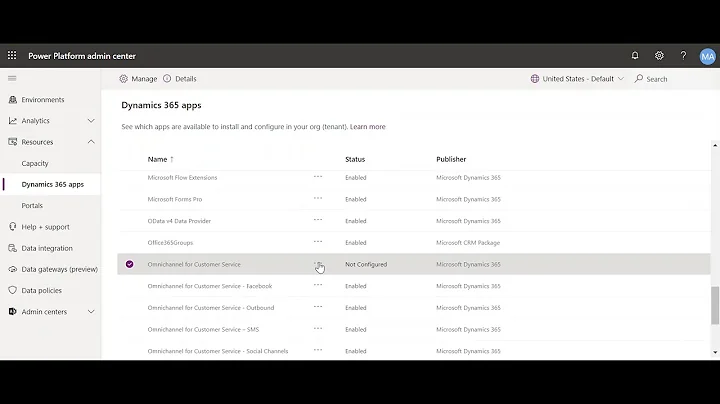Screen dimensions: 720x404
Task: Open more options for Omnichannel Outbound row
Action: (318, 307)
